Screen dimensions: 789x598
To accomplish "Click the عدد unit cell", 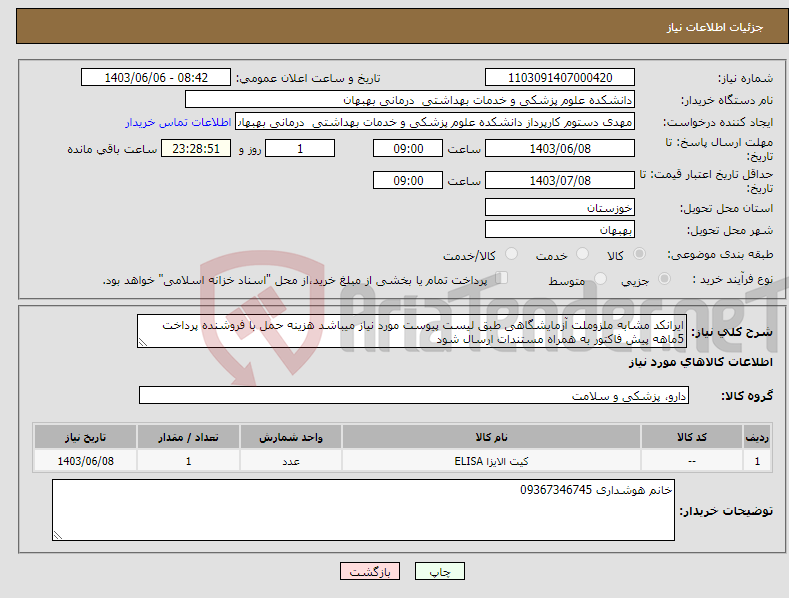I will click(x=291, y=461).
